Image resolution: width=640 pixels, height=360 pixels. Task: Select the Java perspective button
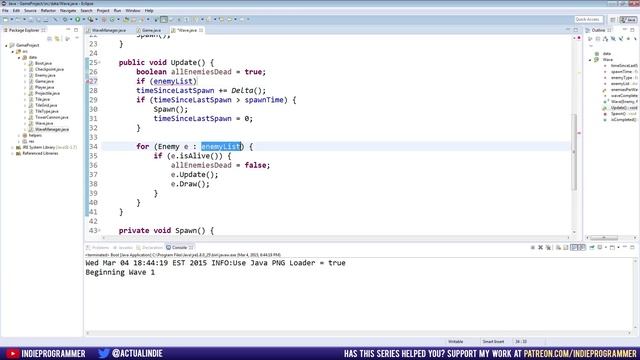tap(629, 20)
